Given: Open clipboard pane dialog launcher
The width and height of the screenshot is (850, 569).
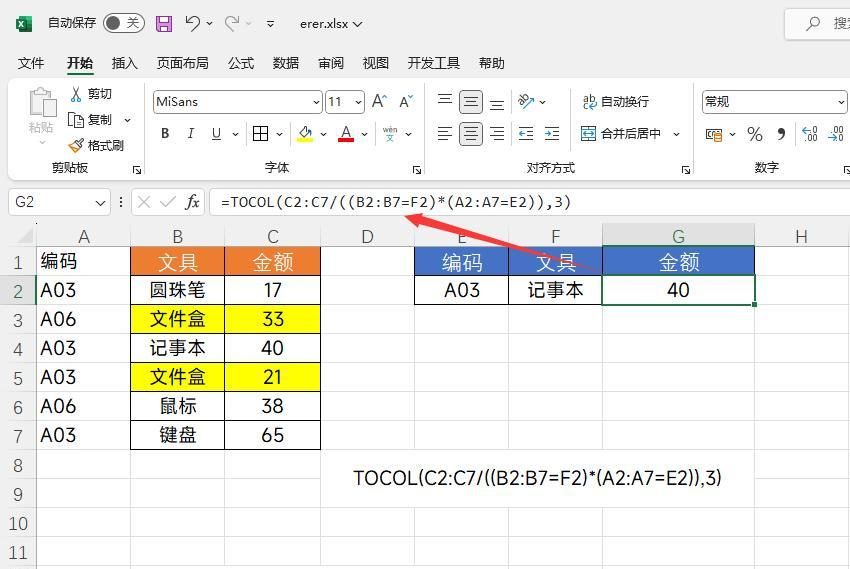Looking at the screenshot, I should pos(137,170).
